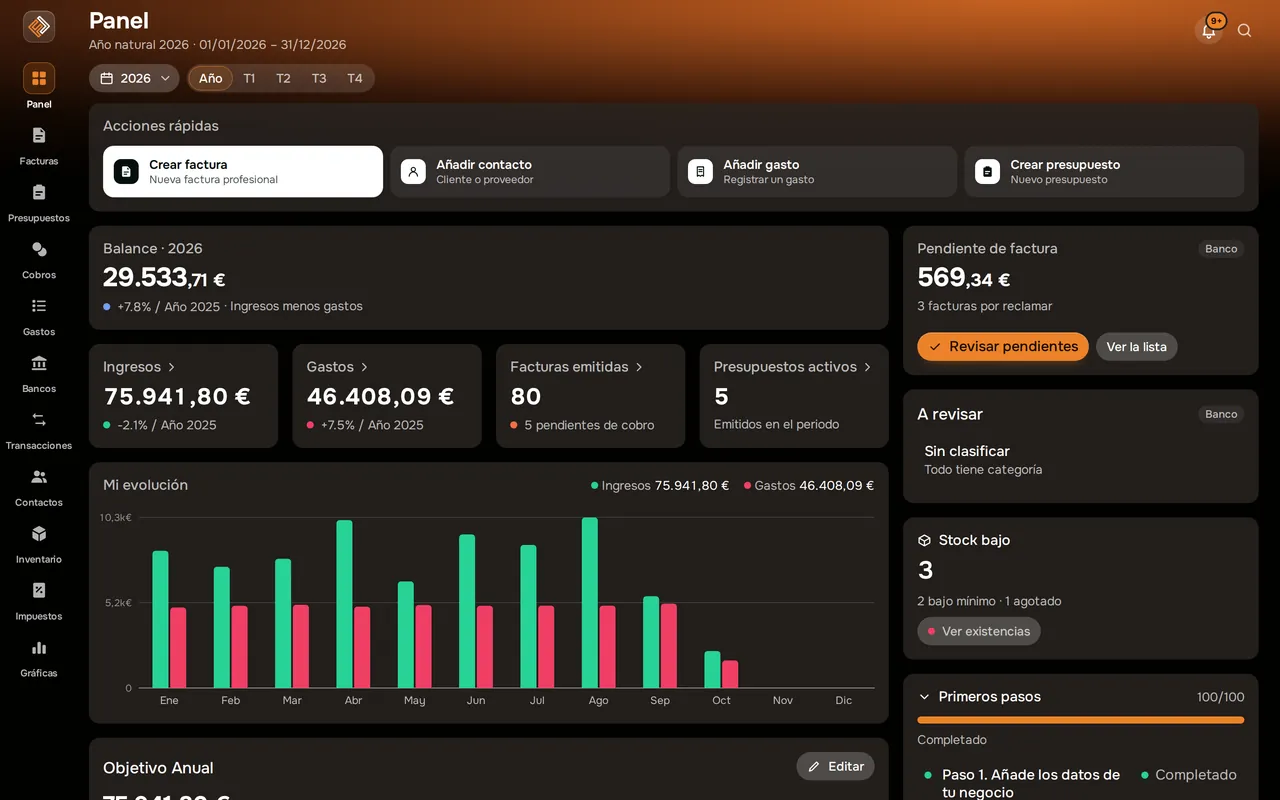Open Gráficas chart icon in sidebar
Image resolution: width=1280 pixels, height=800 pixels.
point(39,648)
